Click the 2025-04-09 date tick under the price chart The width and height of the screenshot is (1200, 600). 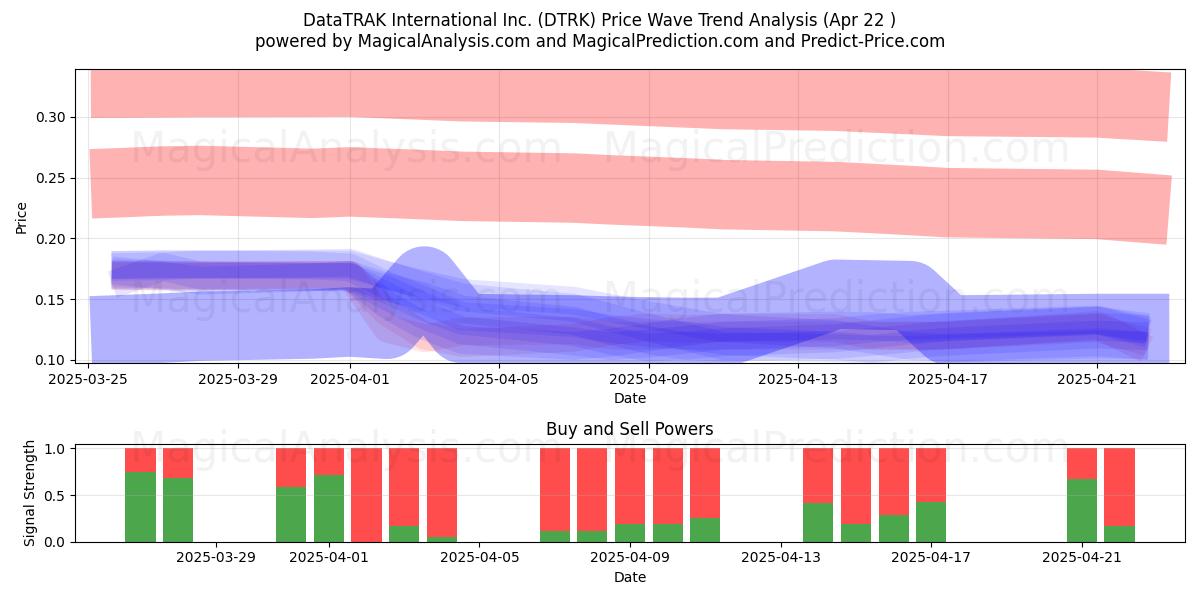tap(649, 379)
